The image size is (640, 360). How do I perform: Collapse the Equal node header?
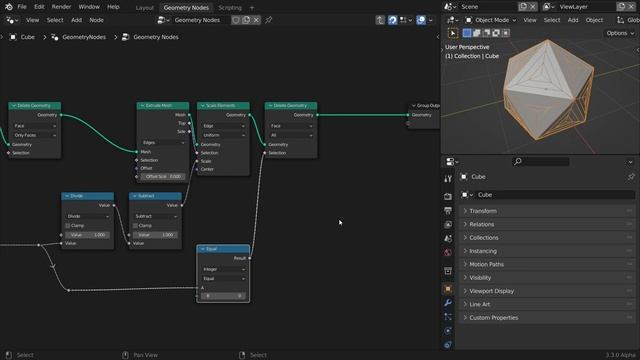pos(202,249)
